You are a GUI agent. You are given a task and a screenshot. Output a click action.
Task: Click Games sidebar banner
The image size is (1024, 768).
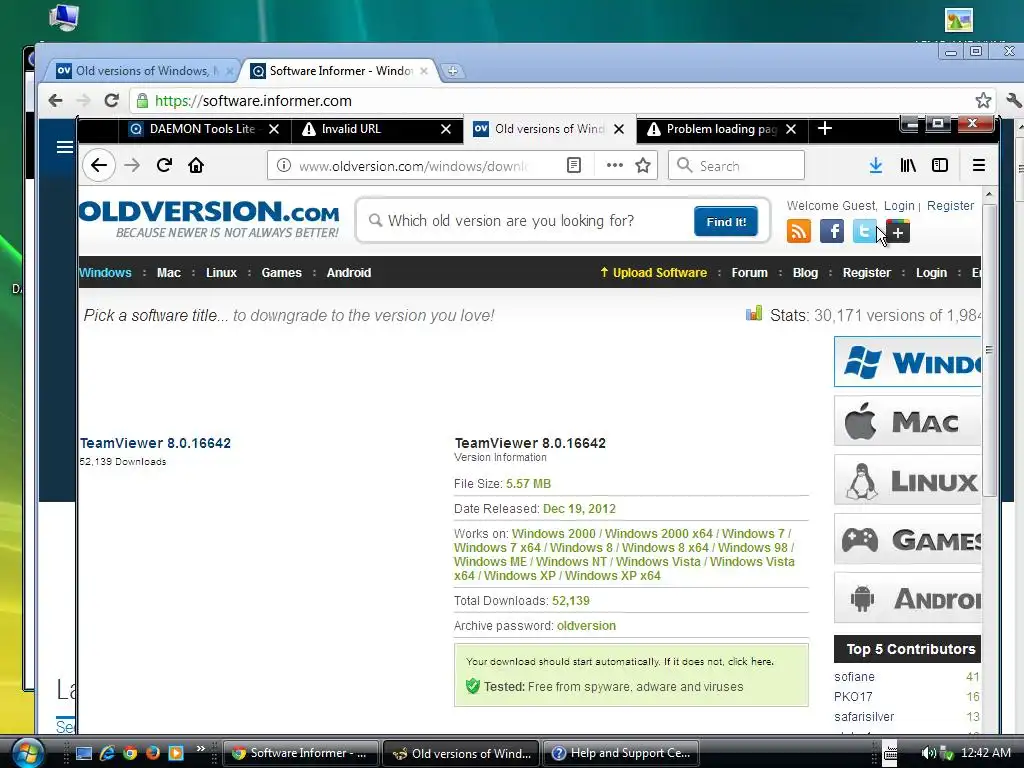coord(908,539)
